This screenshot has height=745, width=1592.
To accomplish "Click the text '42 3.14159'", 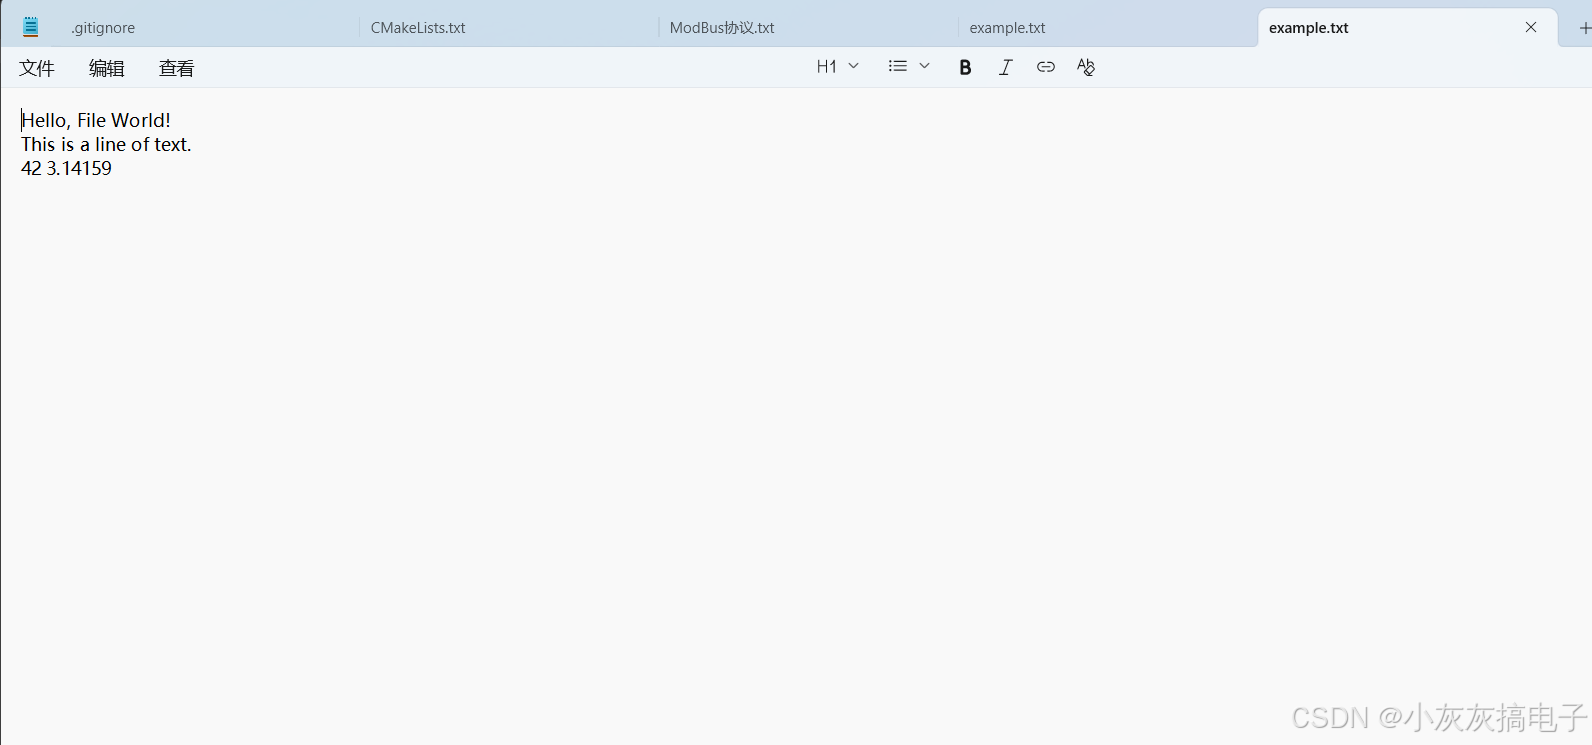I will pyautogui.click(x=66, y=168).
